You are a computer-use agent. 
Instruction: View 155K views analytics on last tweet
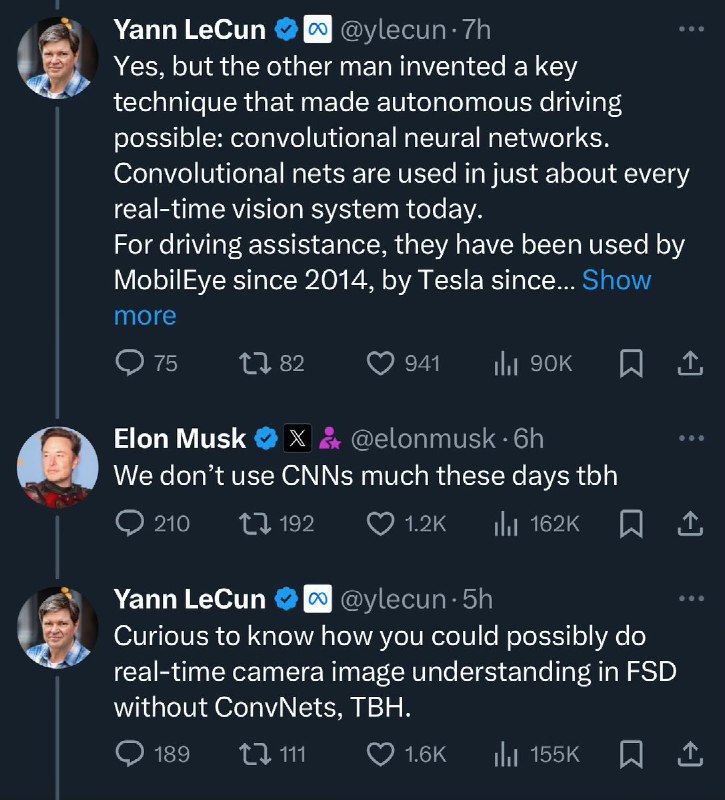tap(503, 753)
